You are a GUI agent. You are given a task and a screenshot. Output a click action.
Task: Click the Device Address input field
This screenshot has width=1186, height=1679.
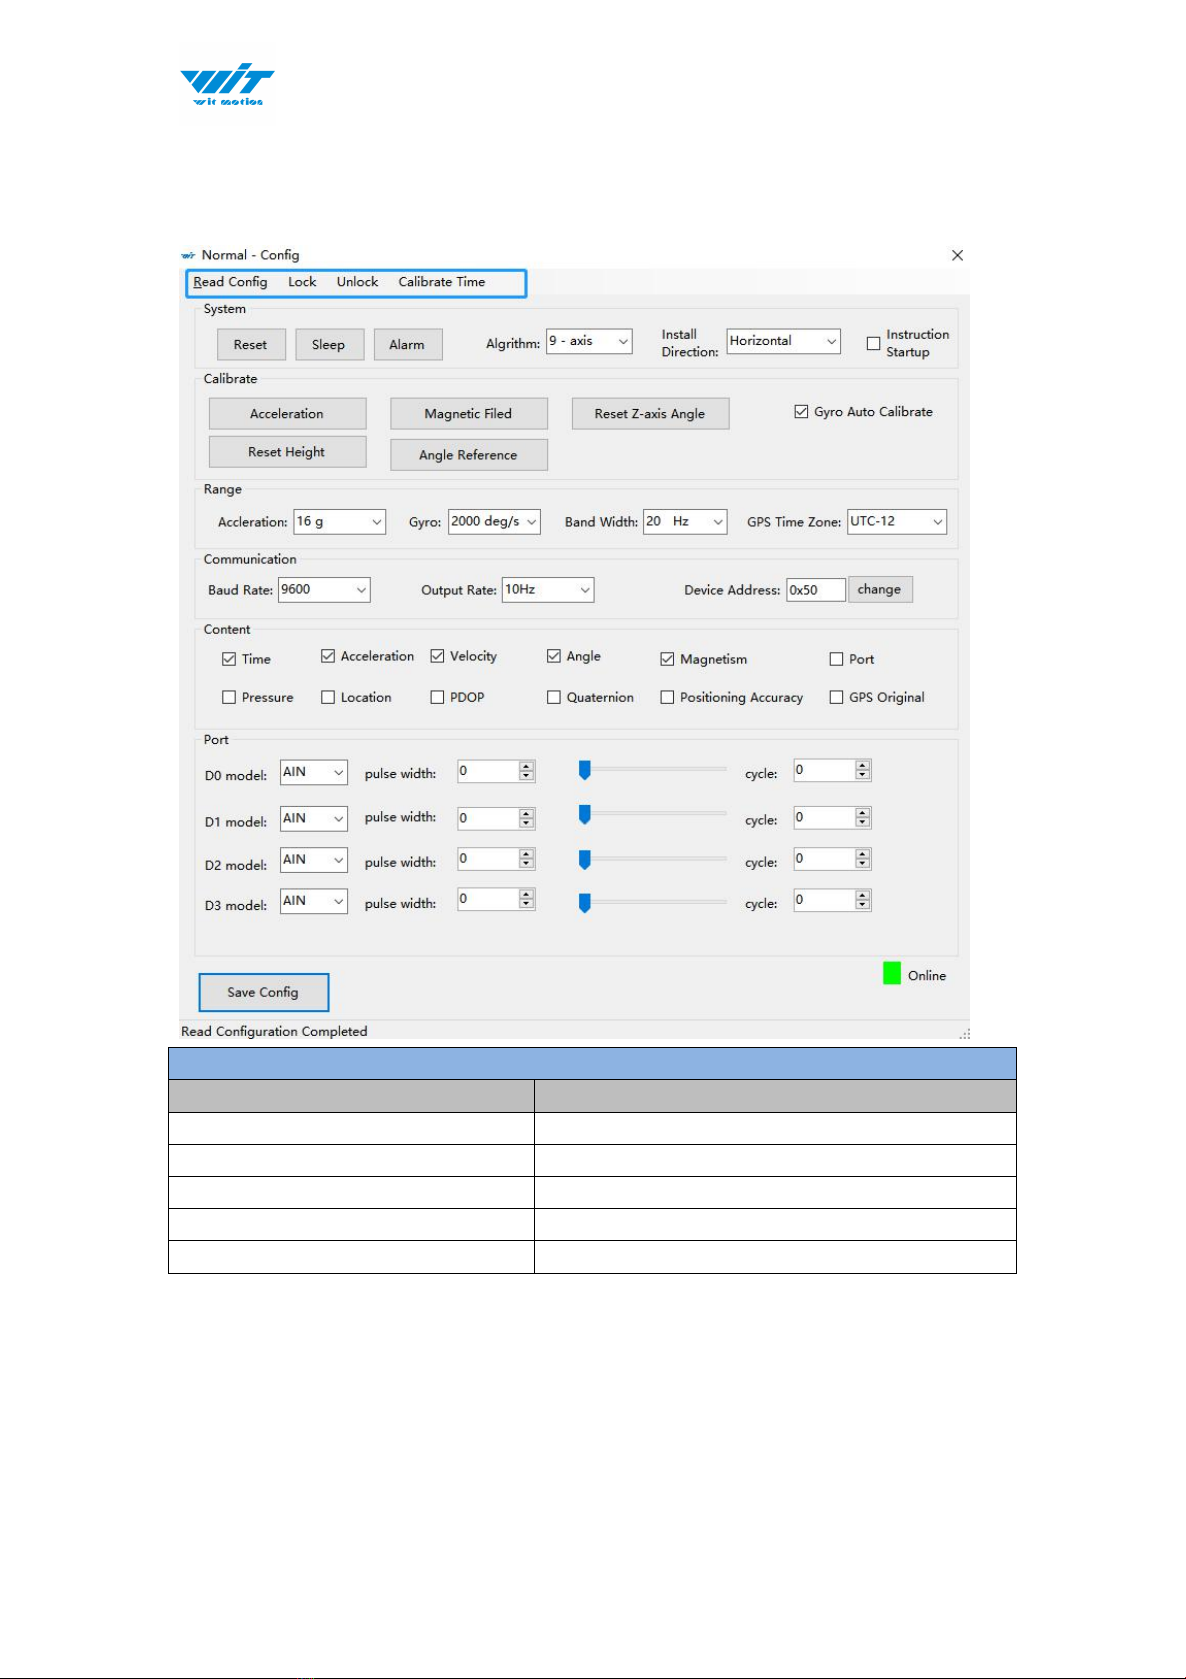(815, 590)
